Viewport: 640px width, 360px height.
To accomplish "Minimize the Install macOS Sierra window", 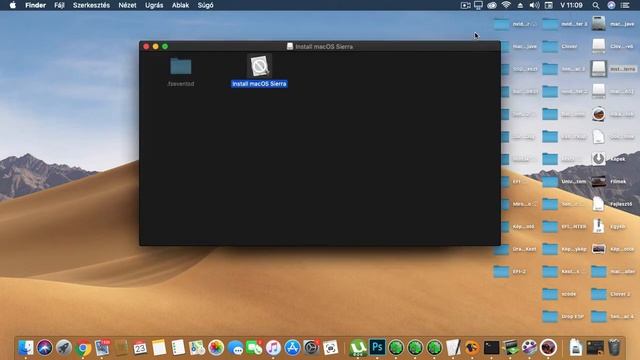I will point(156,47).
